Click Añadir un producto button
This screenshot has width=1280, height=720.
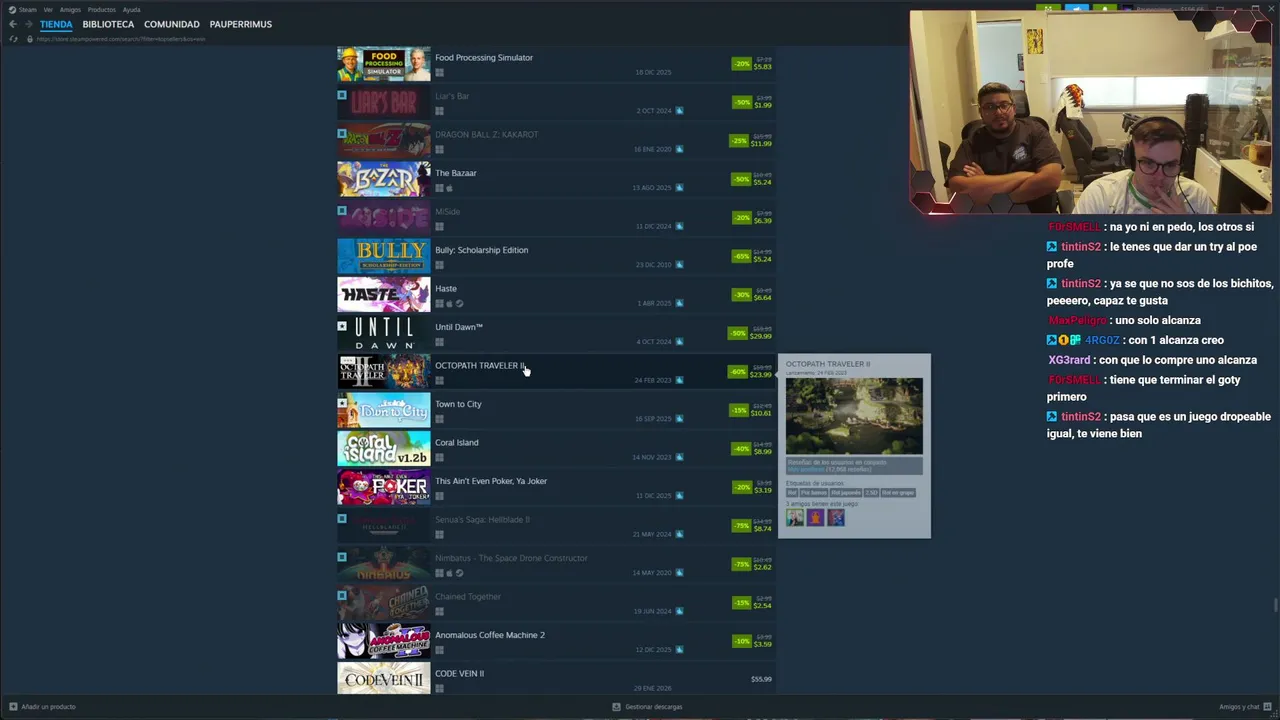point(42,707)
